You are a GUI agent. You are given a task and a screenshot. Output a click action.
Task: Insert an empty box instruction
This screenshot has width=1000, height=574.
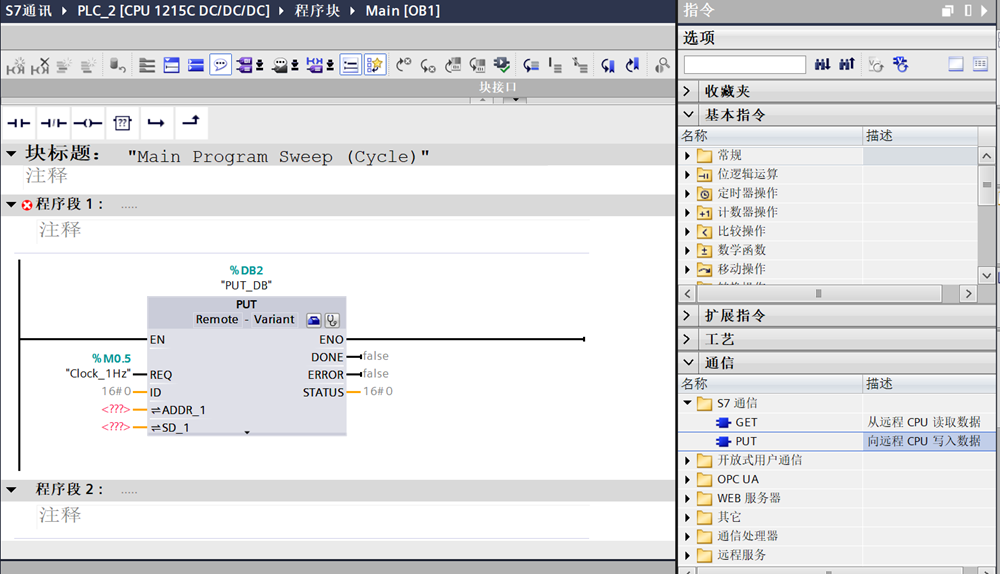[x=121, y=123]
